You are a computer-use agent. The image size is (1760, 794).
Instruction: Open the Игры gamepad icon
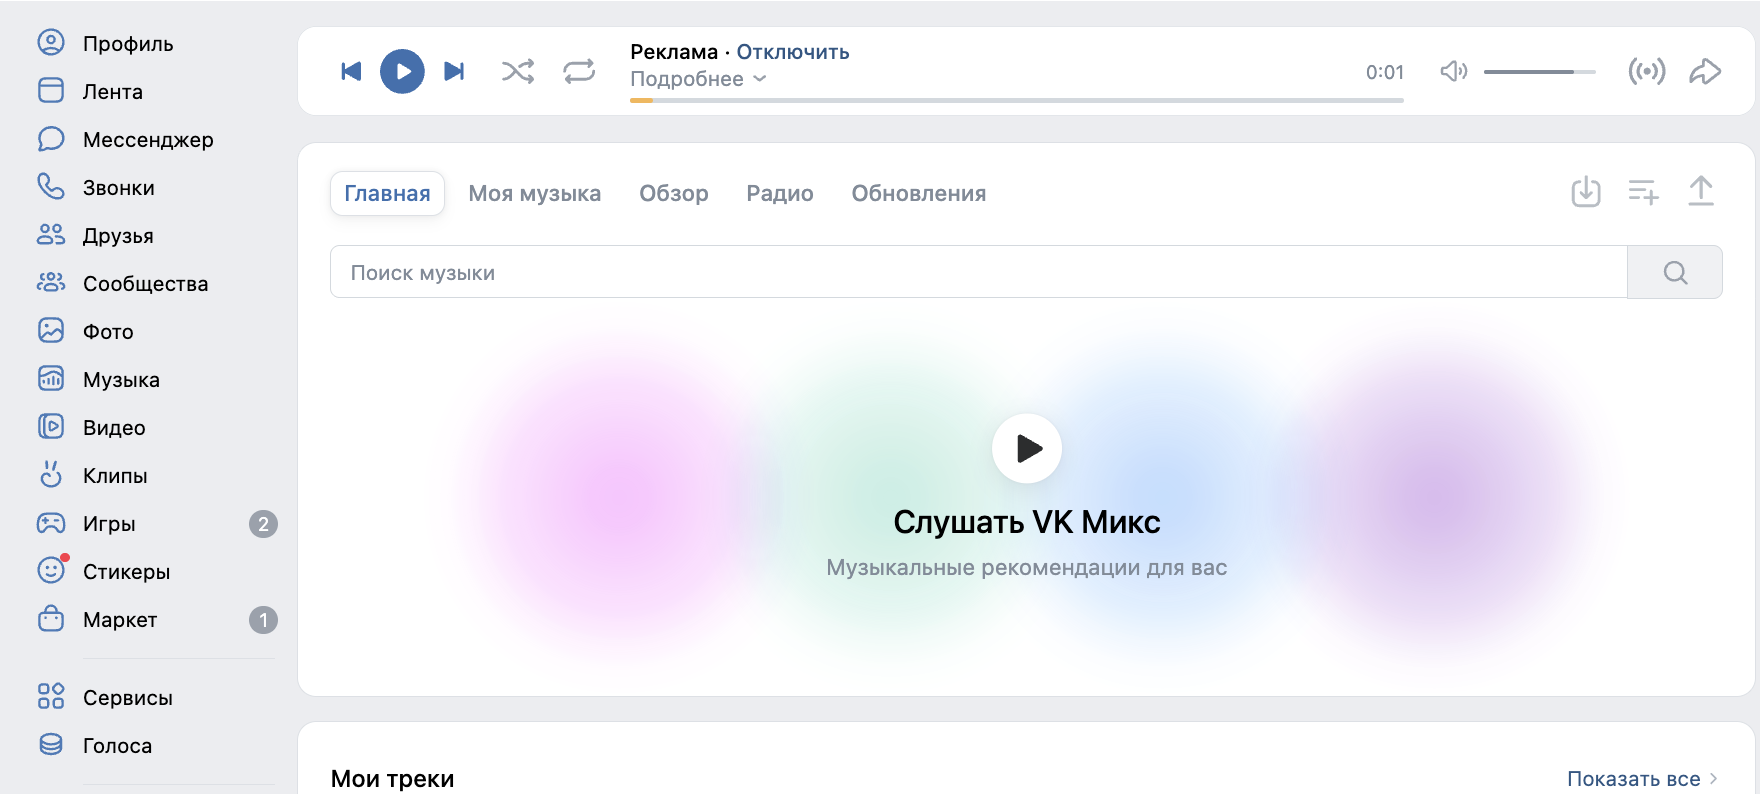click(51, 522)
